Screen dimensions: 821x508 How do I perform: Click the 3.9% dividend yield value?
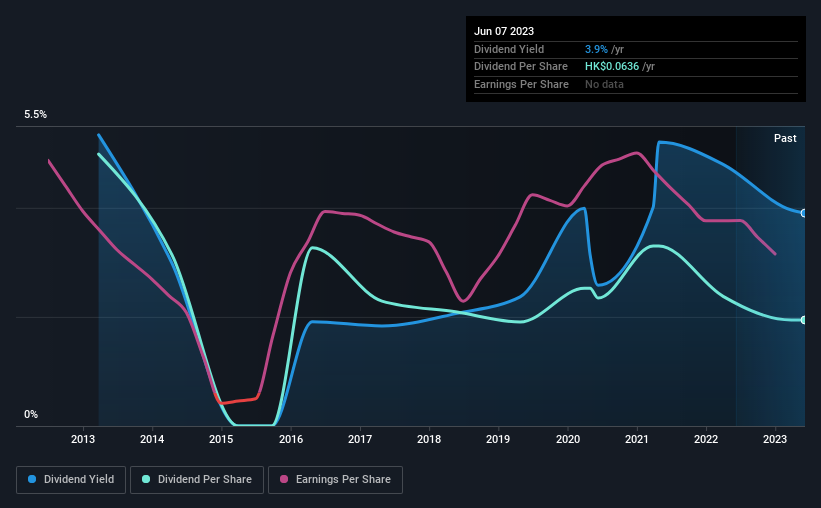pos(596,49)
